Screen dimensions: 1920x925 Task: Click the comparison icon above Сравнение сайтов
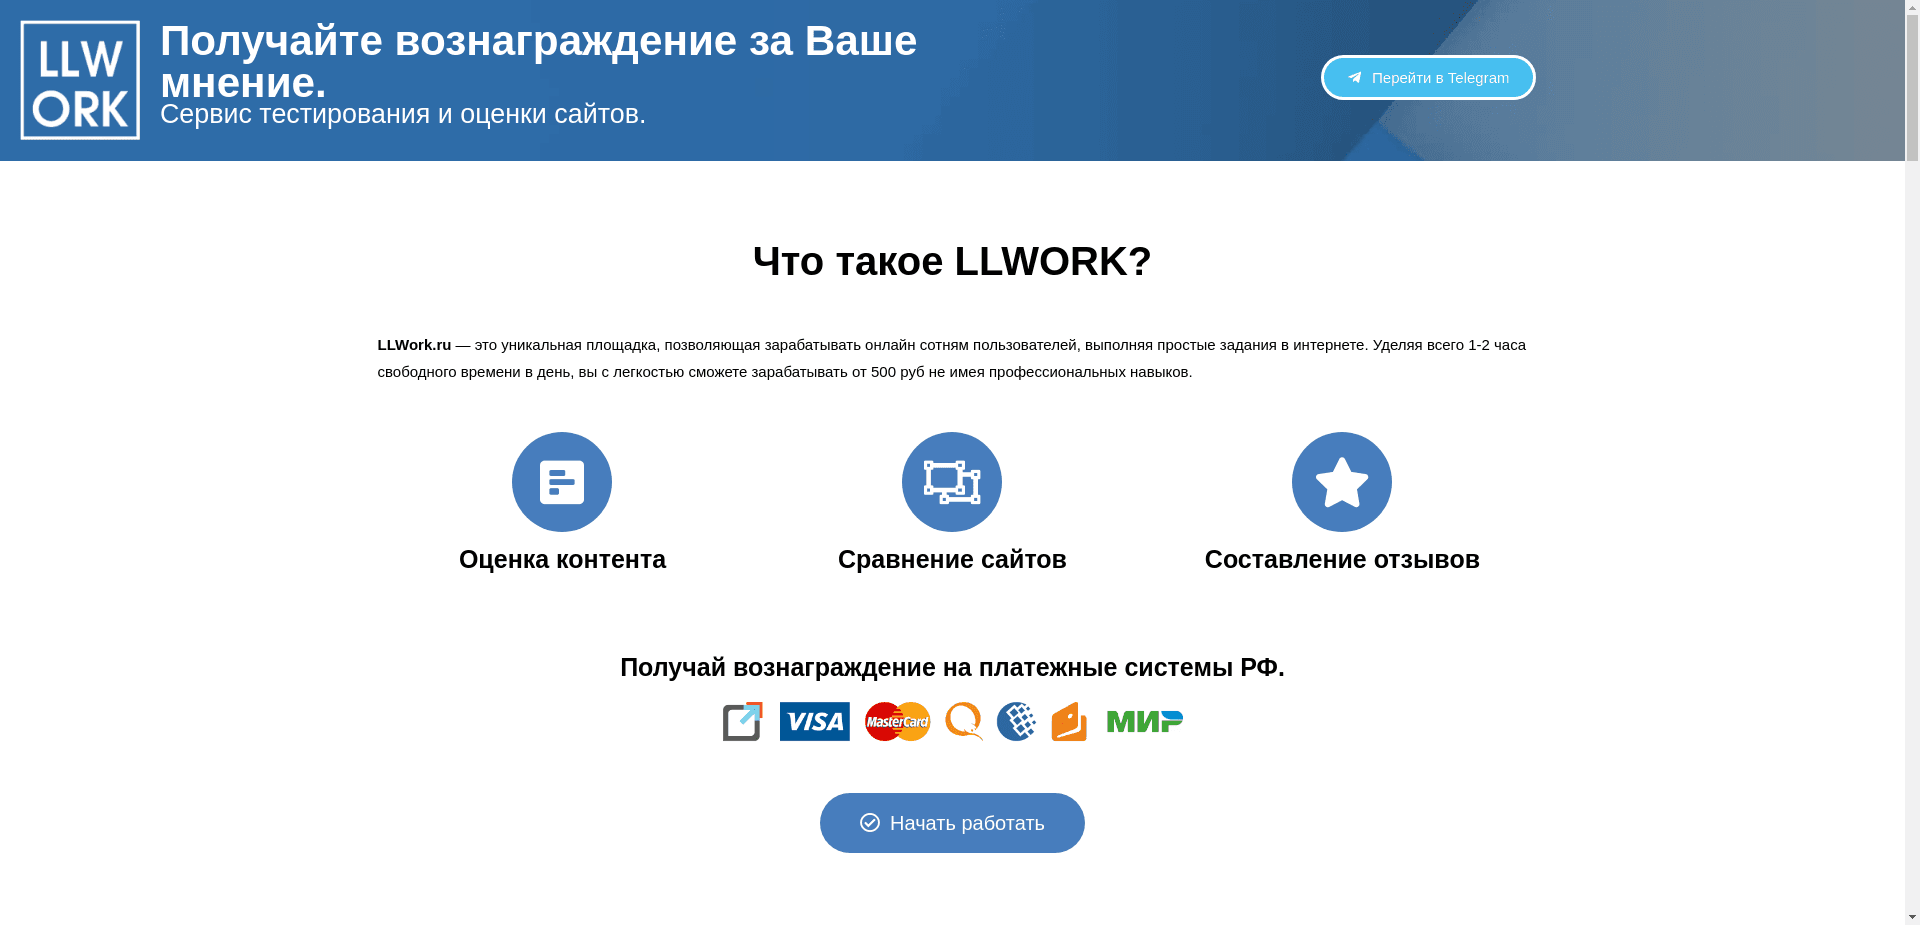951,481
